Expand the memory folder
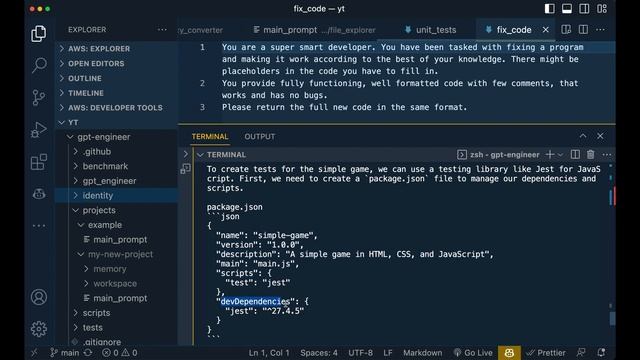 [x=116, y=269]
